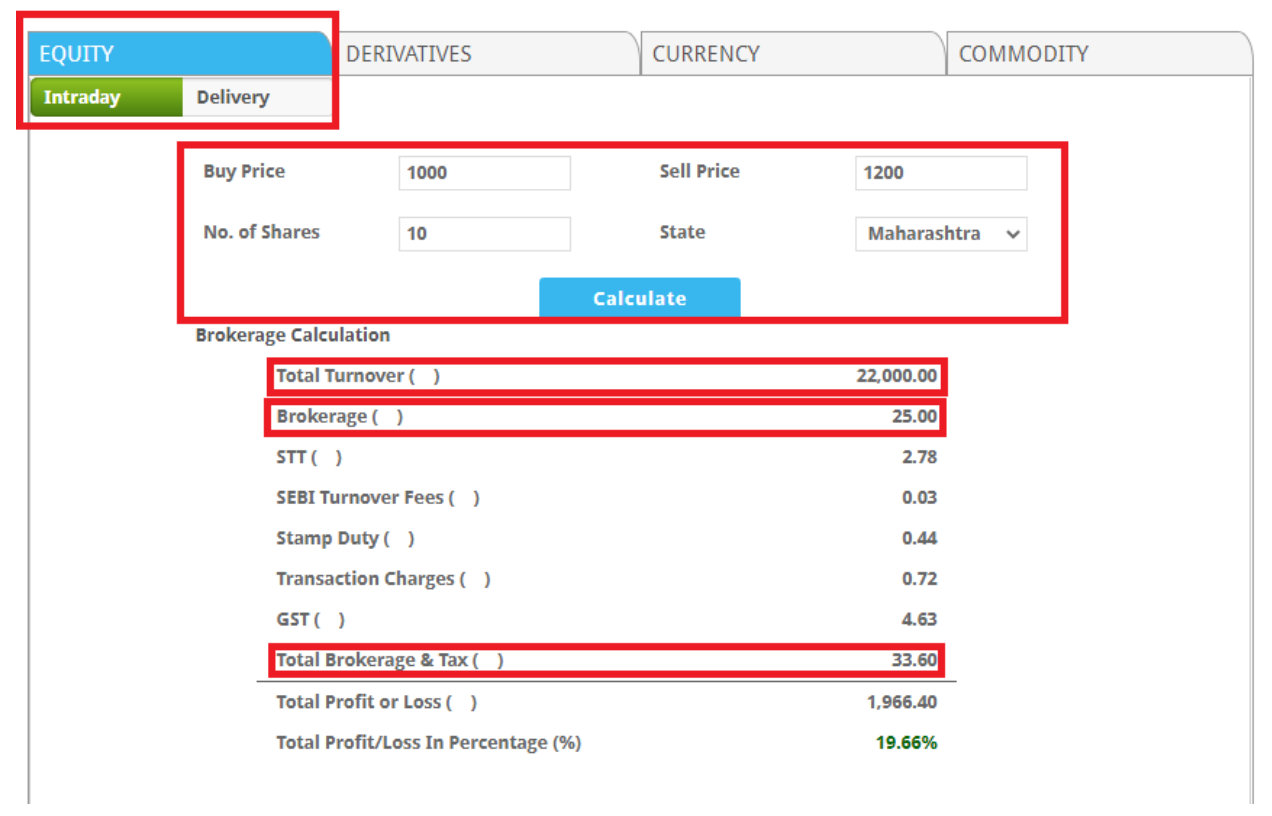Switch to Delivery trading mode

click(233, 98)
